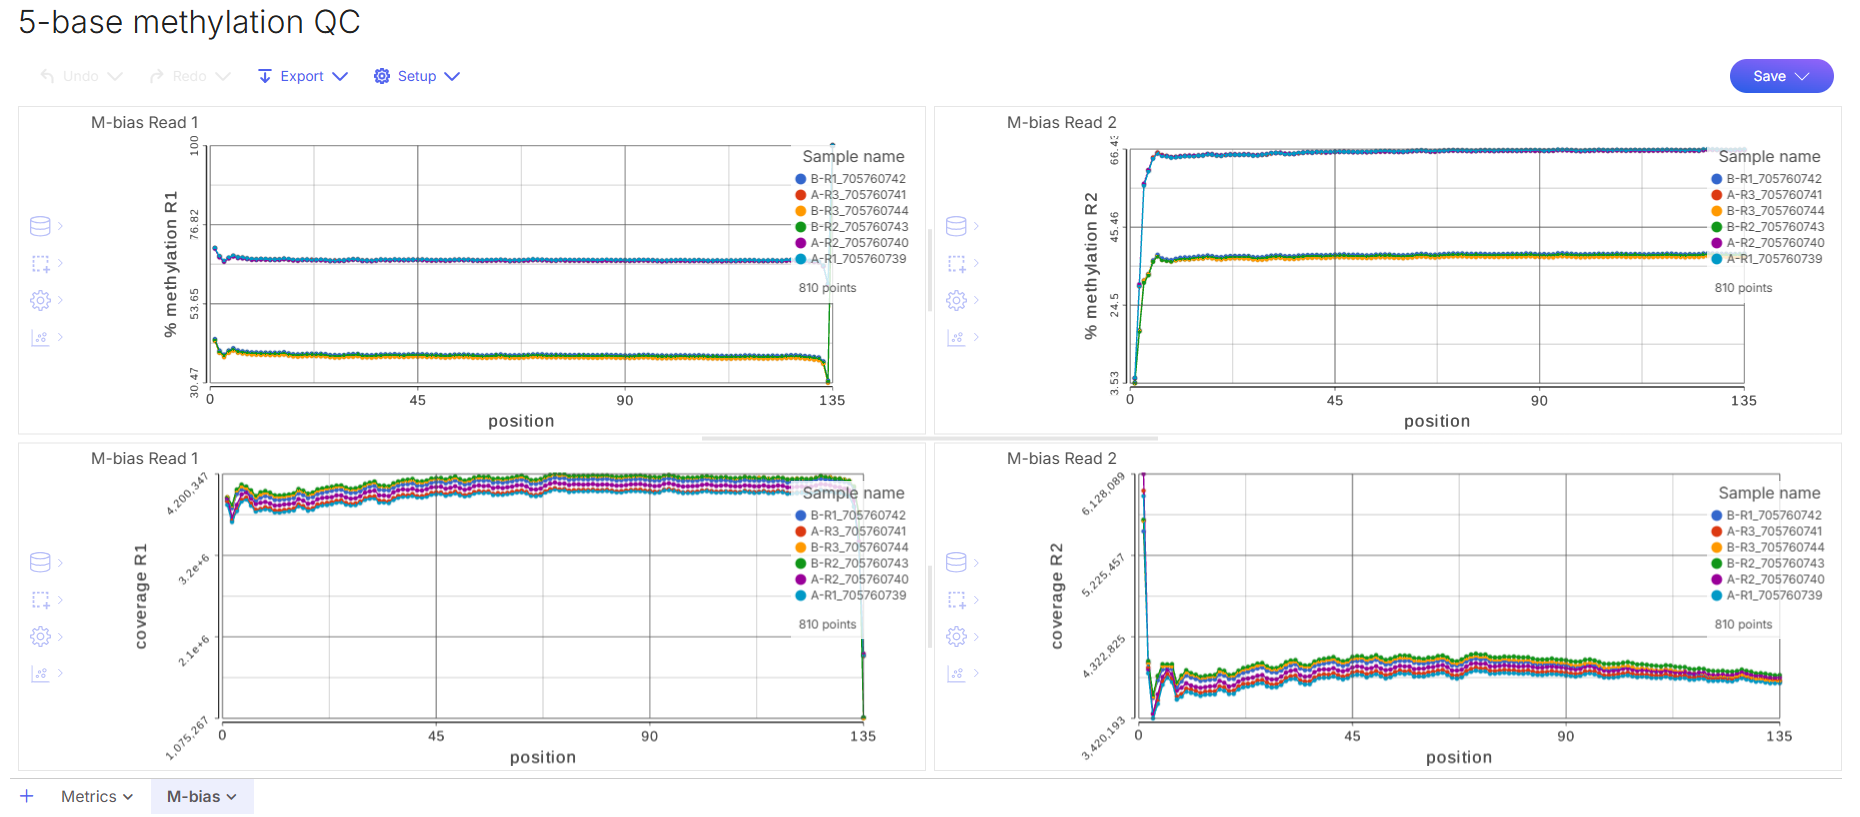Click the scatter plot icon beside the methylation R2 chart
The width and height of the screenshot is (1860, 817).
coord(956,338)
